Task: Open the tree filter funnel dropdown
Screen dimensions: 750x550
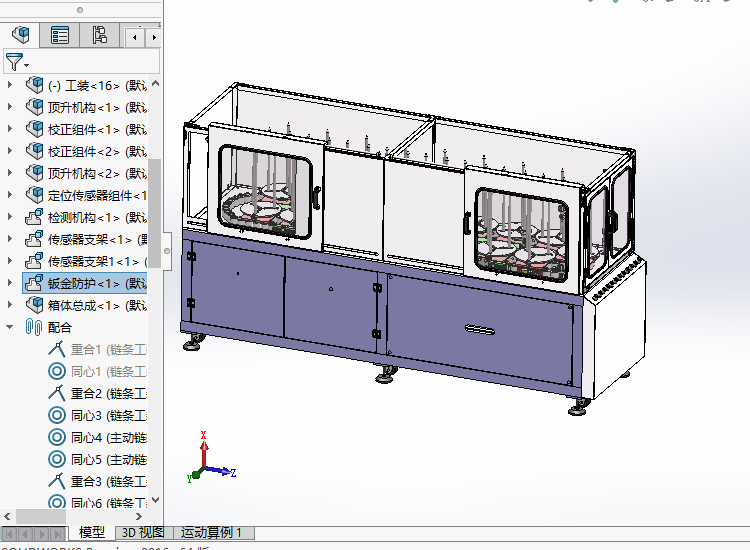Action: (17, 62)
